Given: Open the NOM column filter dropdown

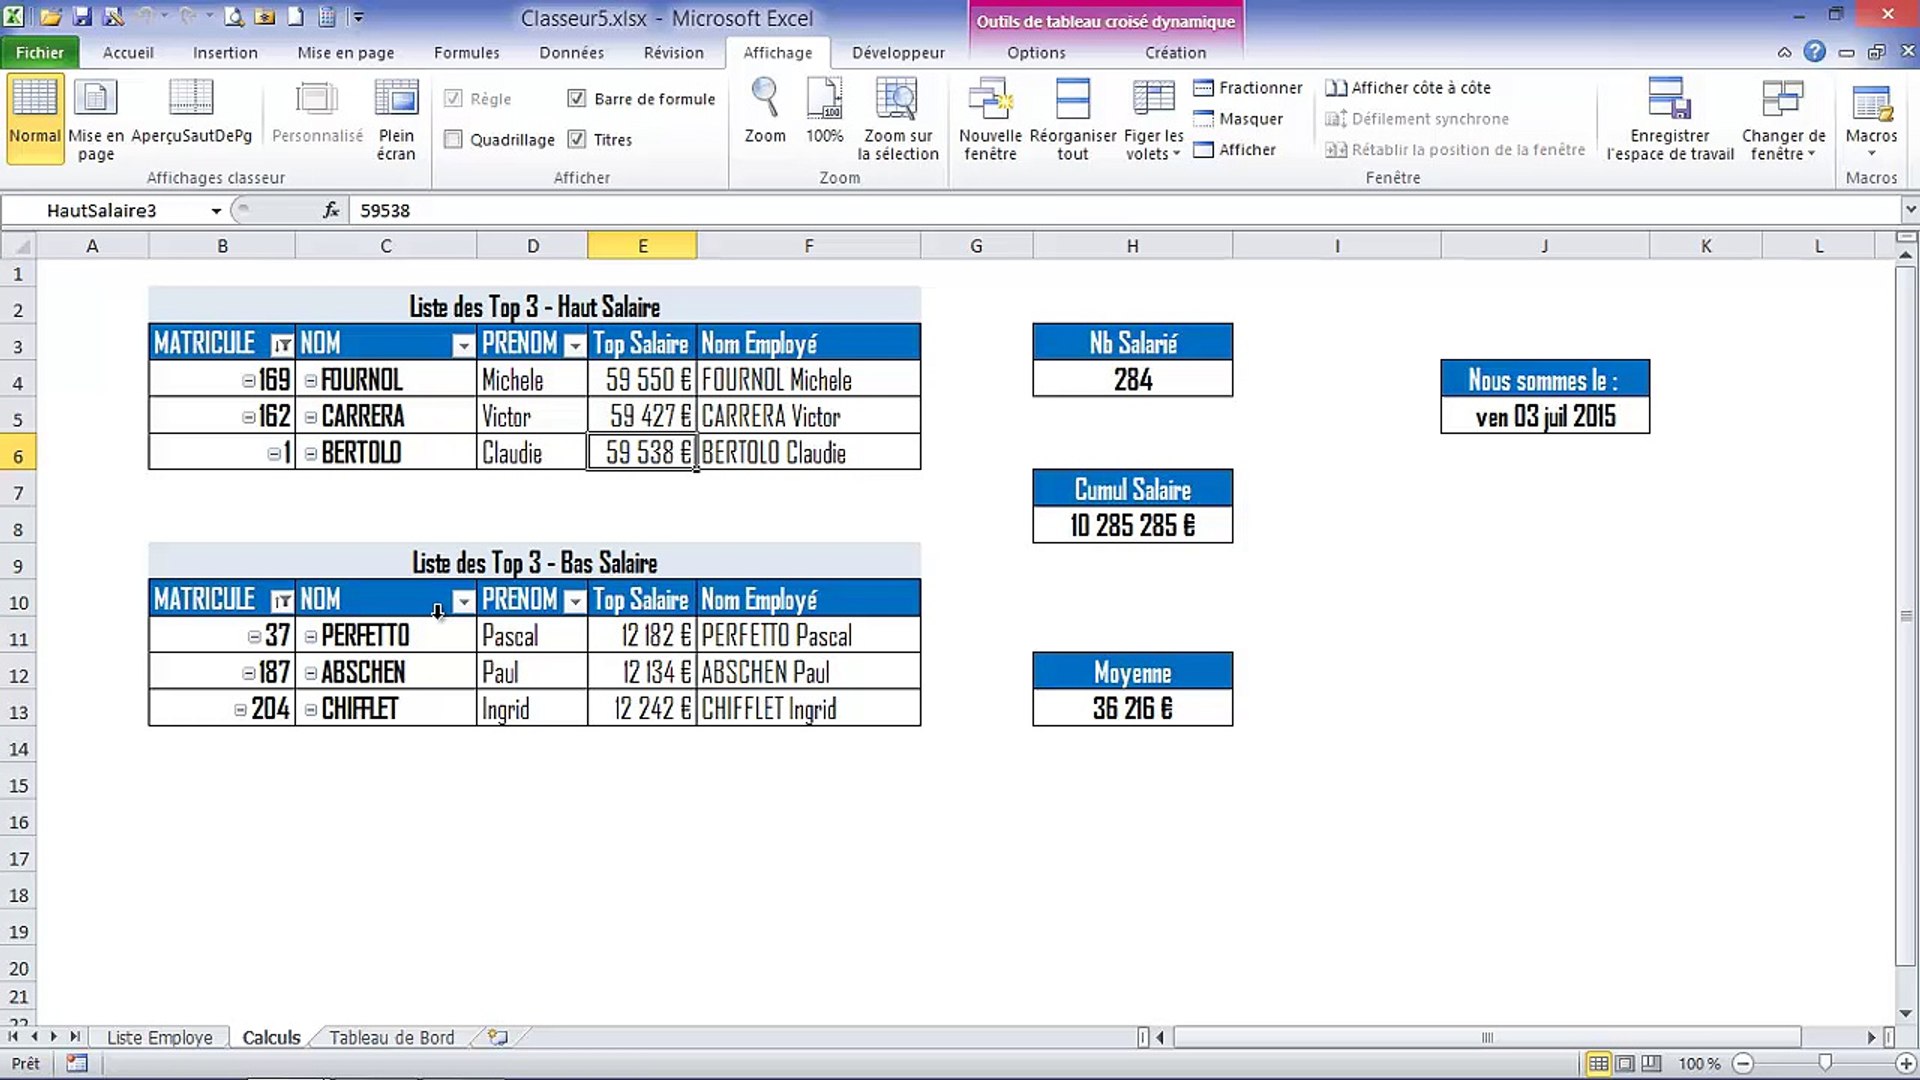Looking at the screenshot, I should (463, 344).
